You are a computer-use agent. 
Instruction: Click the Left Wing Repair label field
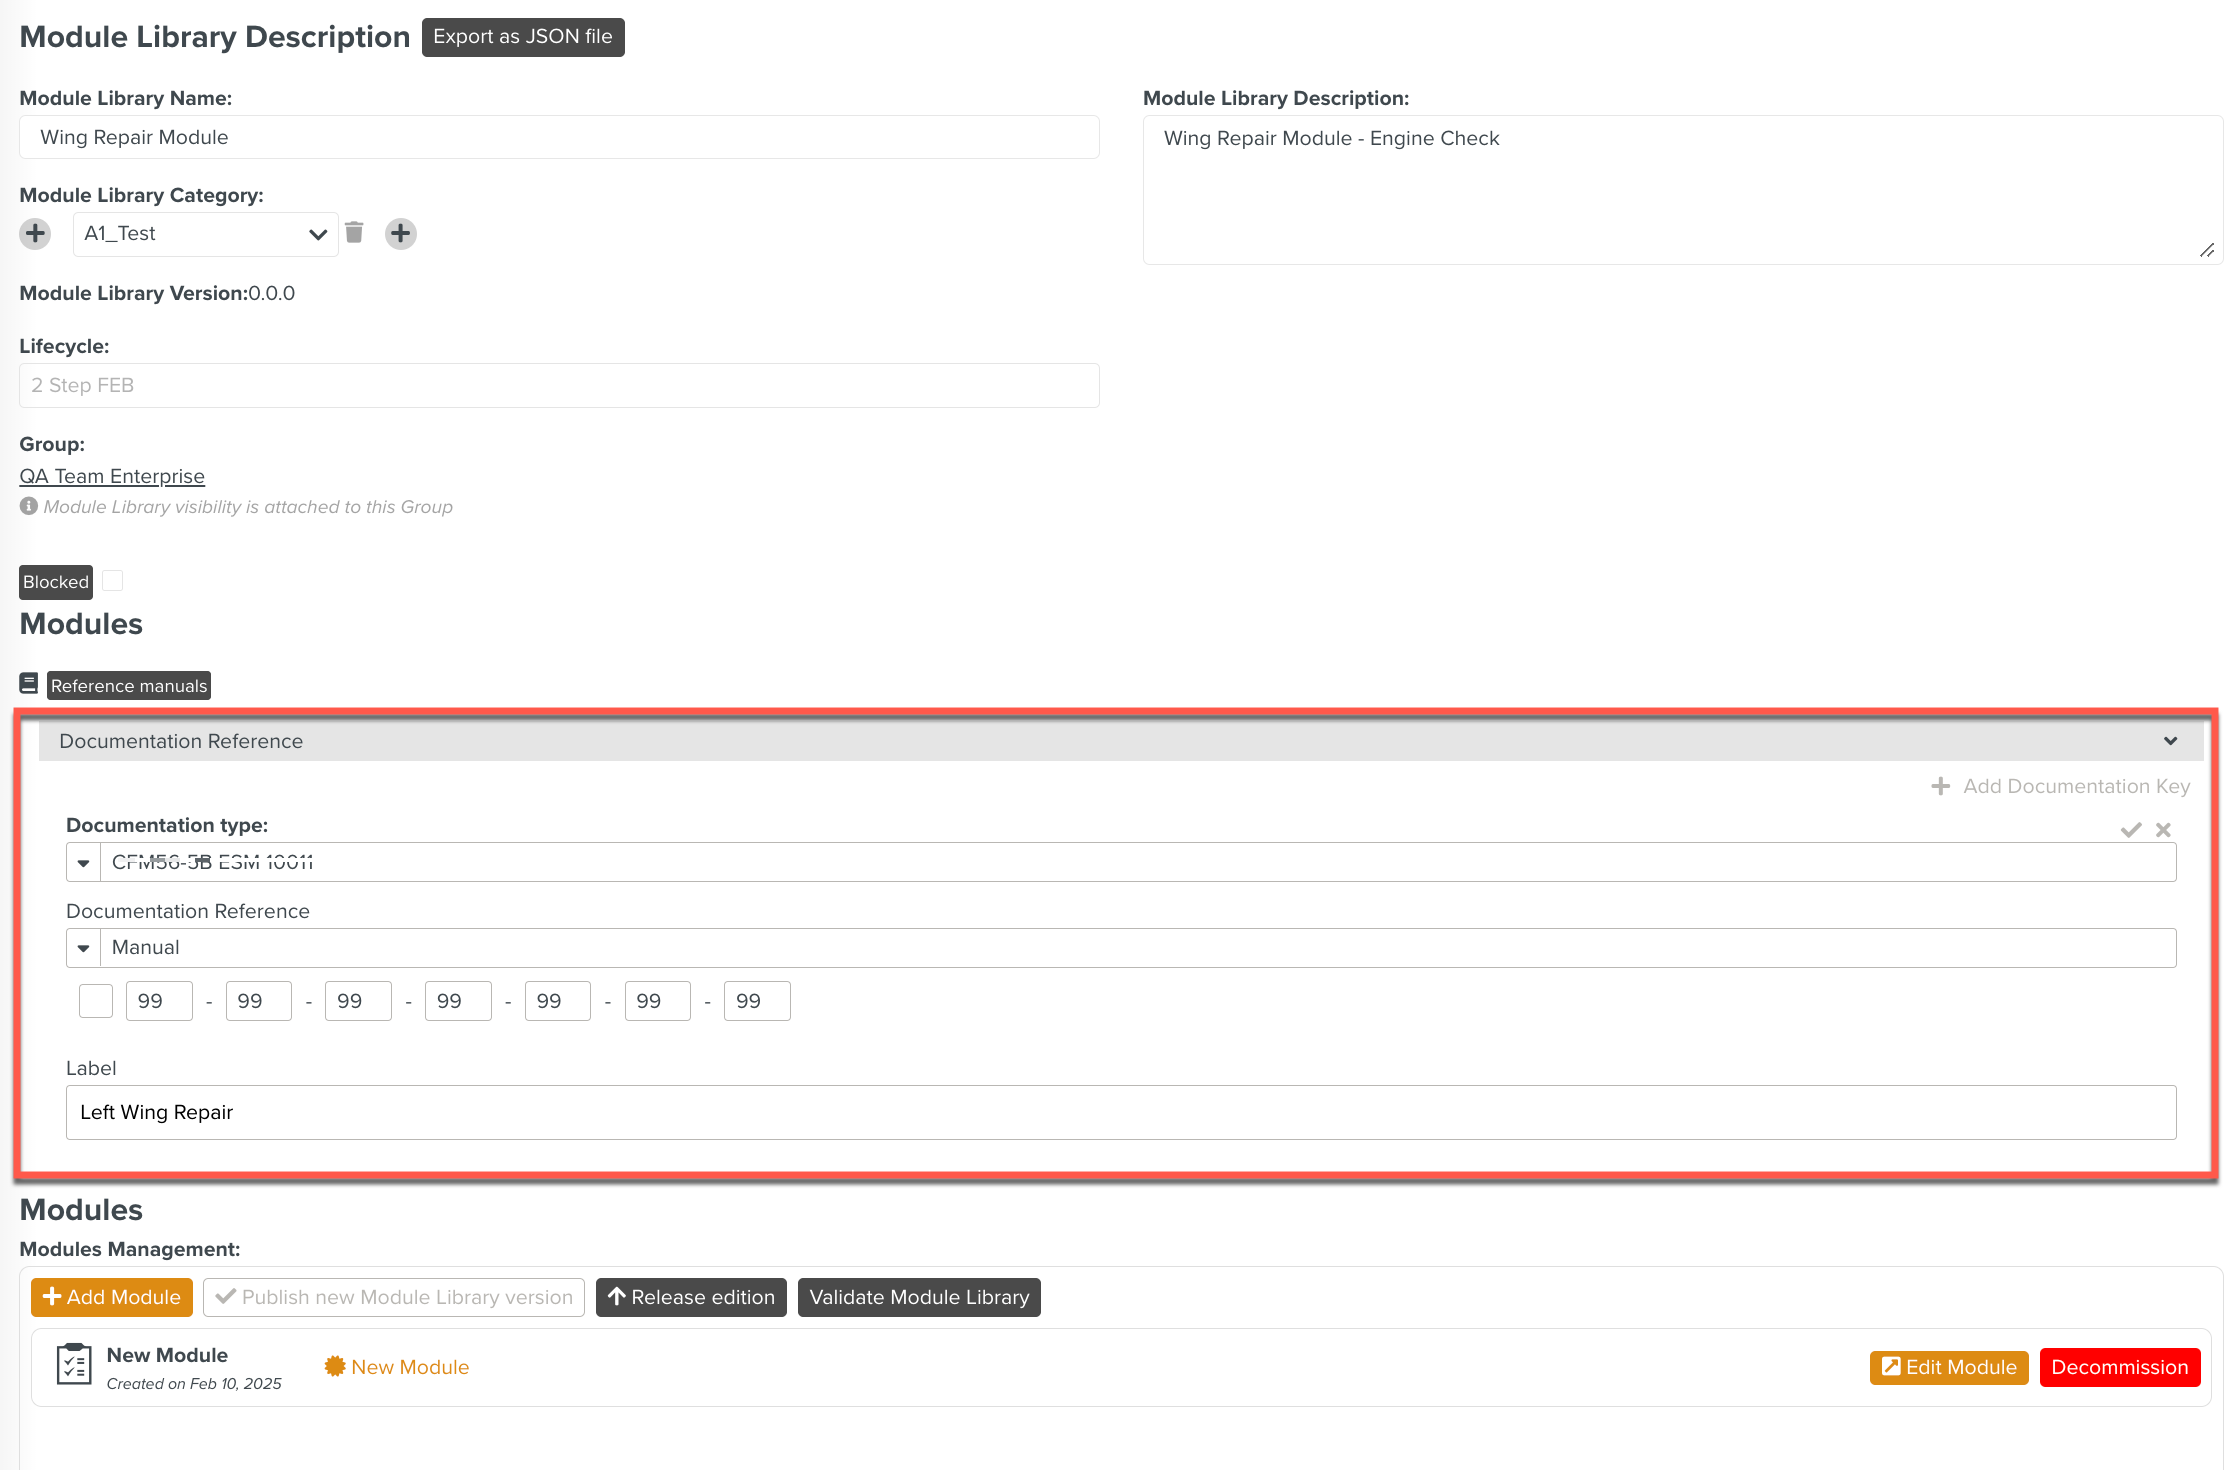click(x=1120, y=1112)
